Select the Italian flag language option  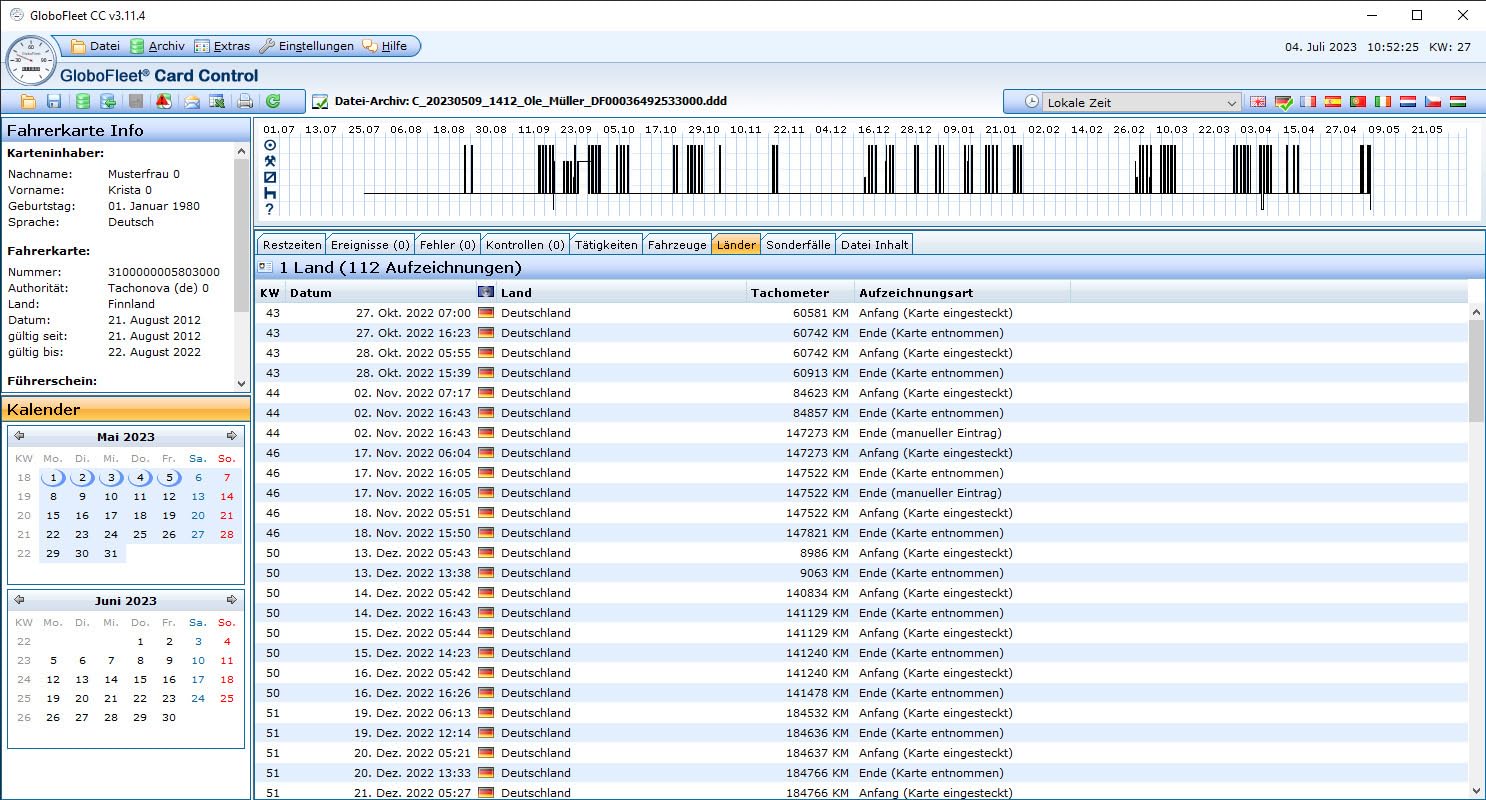click(1383, 102)
